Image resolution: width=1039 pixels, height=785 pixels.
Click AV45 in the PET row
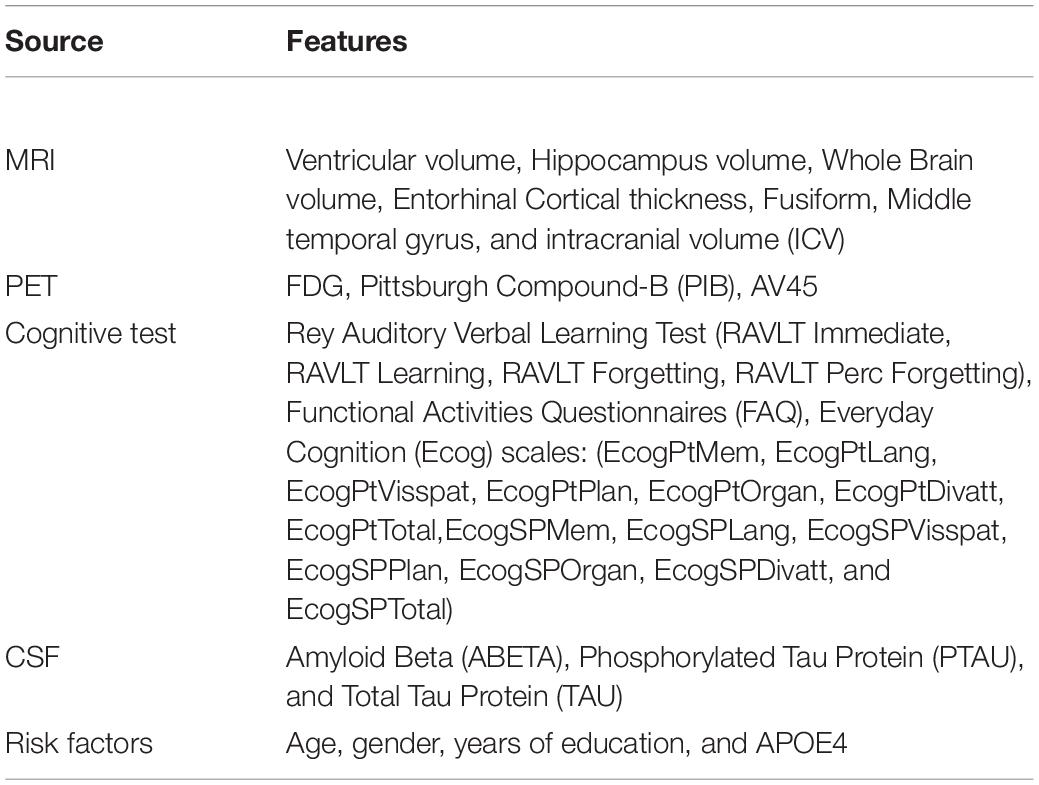(785, 286)
